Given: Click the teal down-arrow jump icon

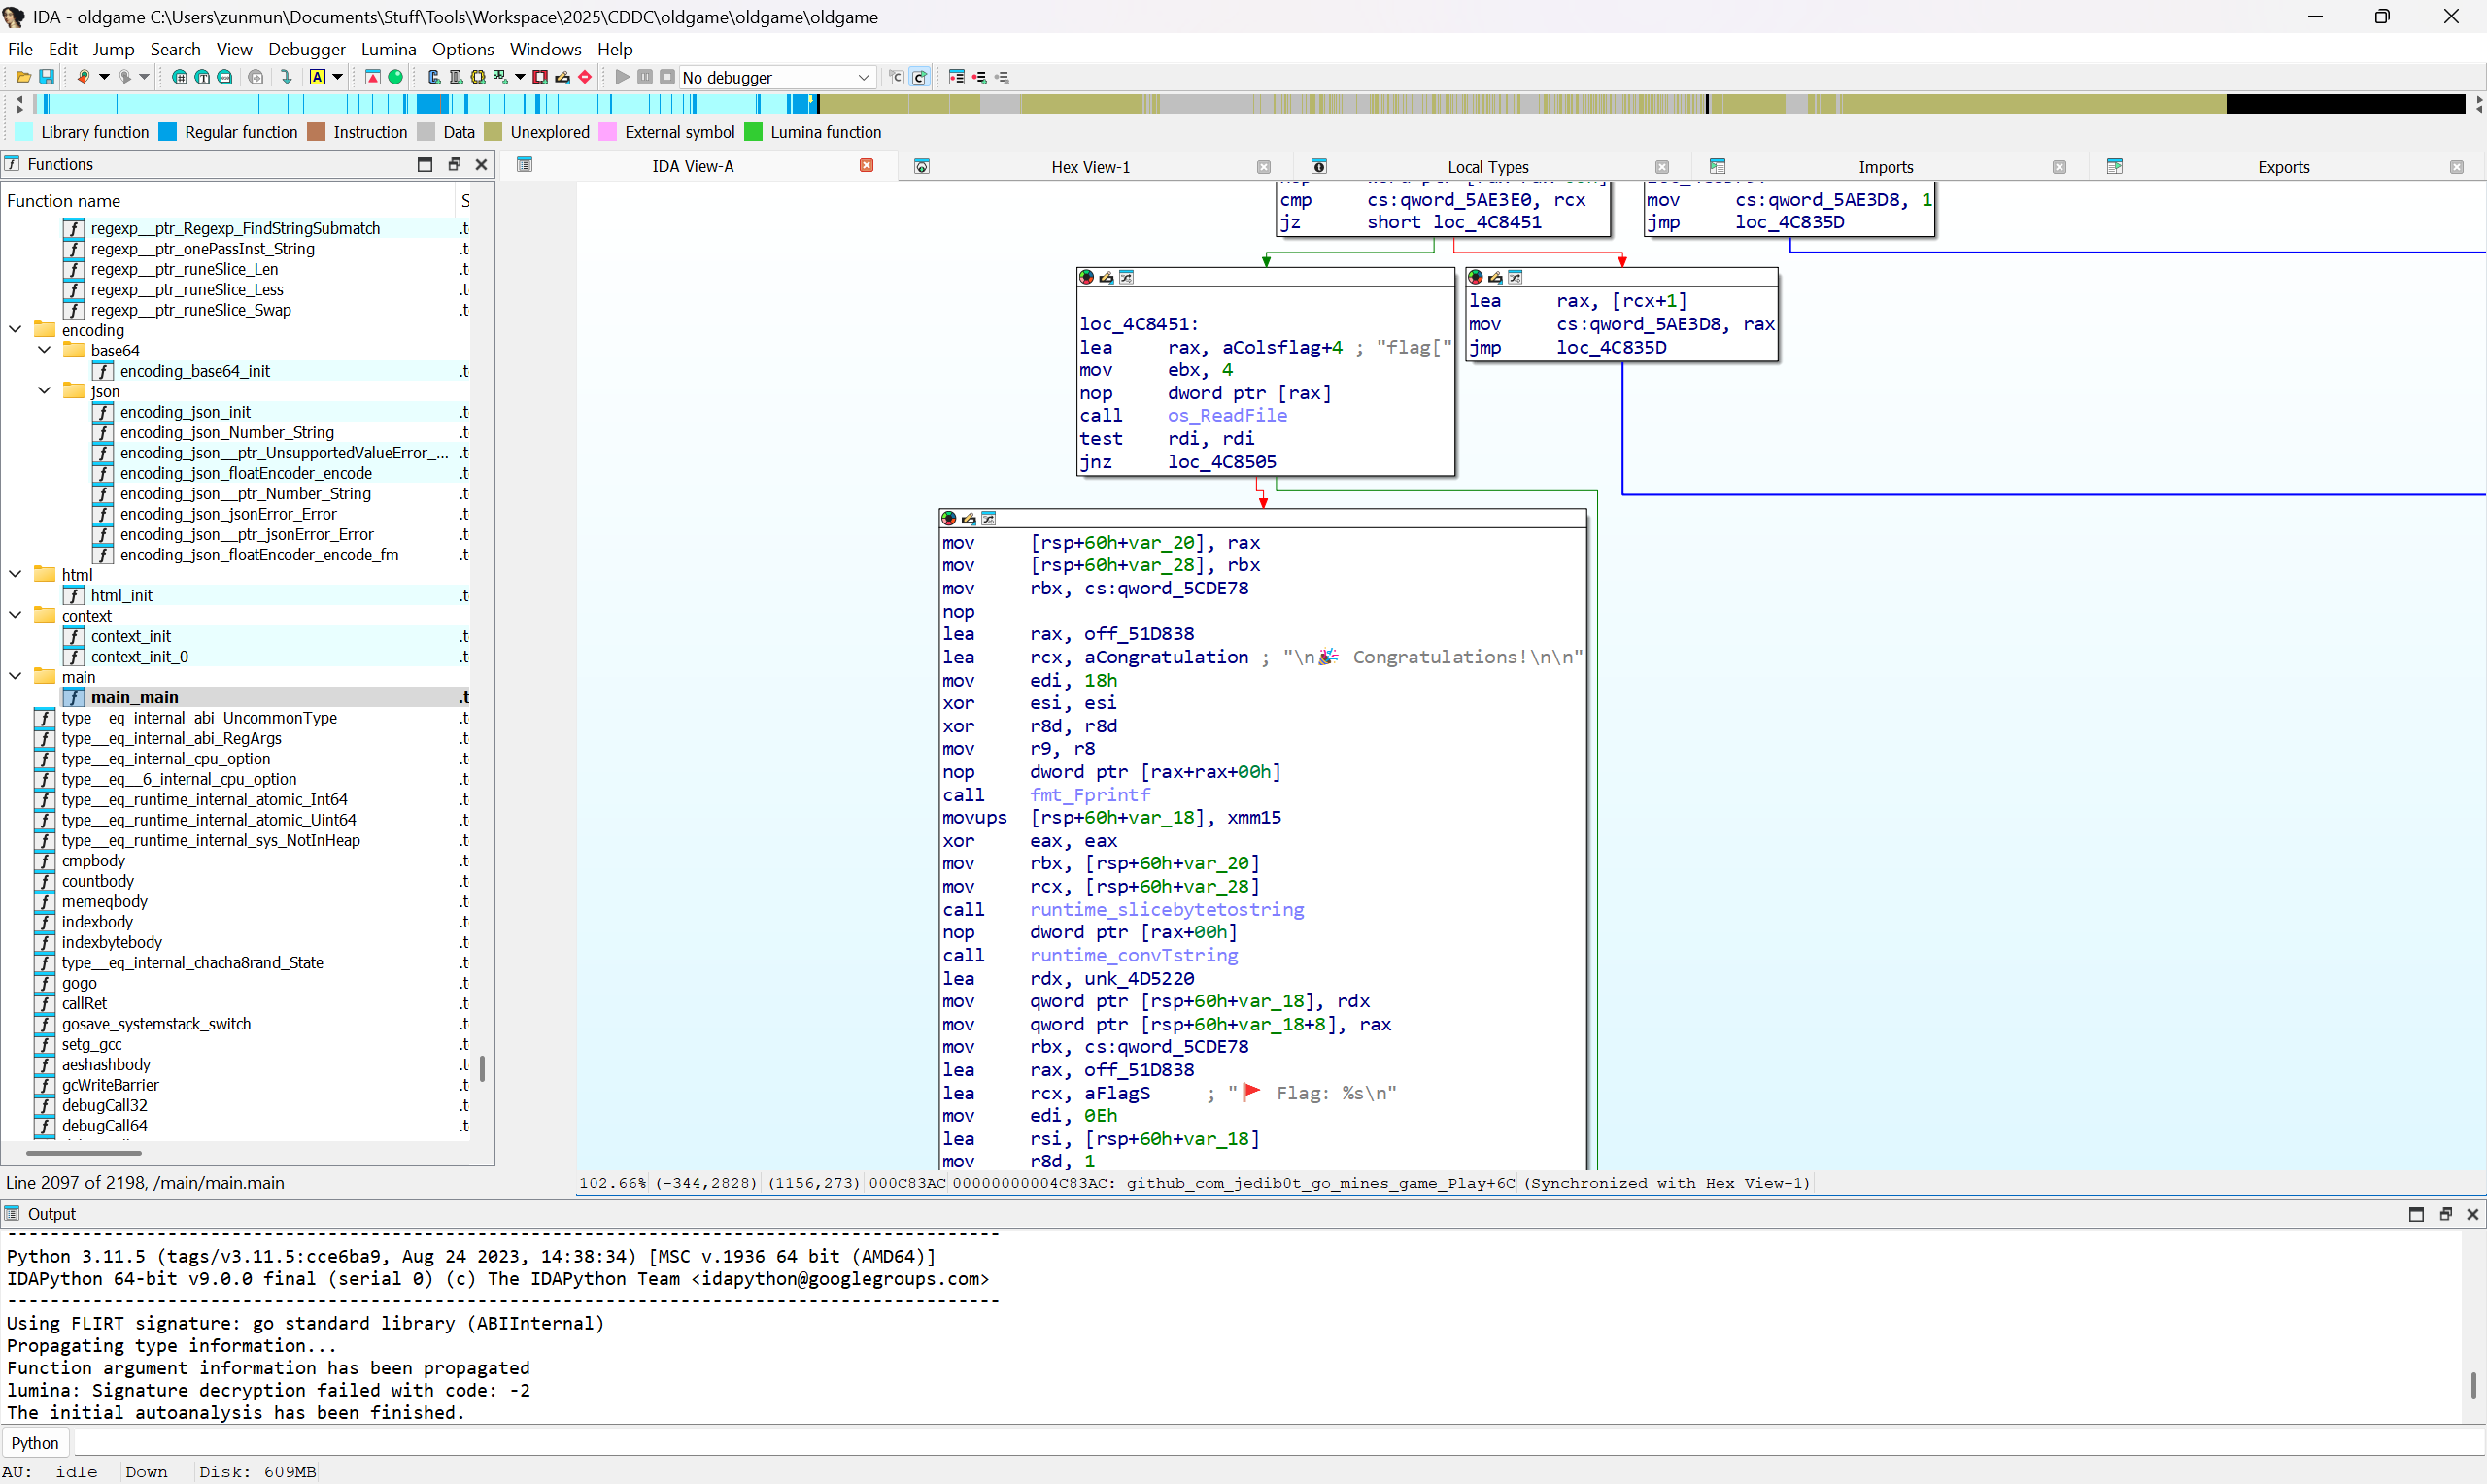Looking at the screenshot, I should point(286,77).
